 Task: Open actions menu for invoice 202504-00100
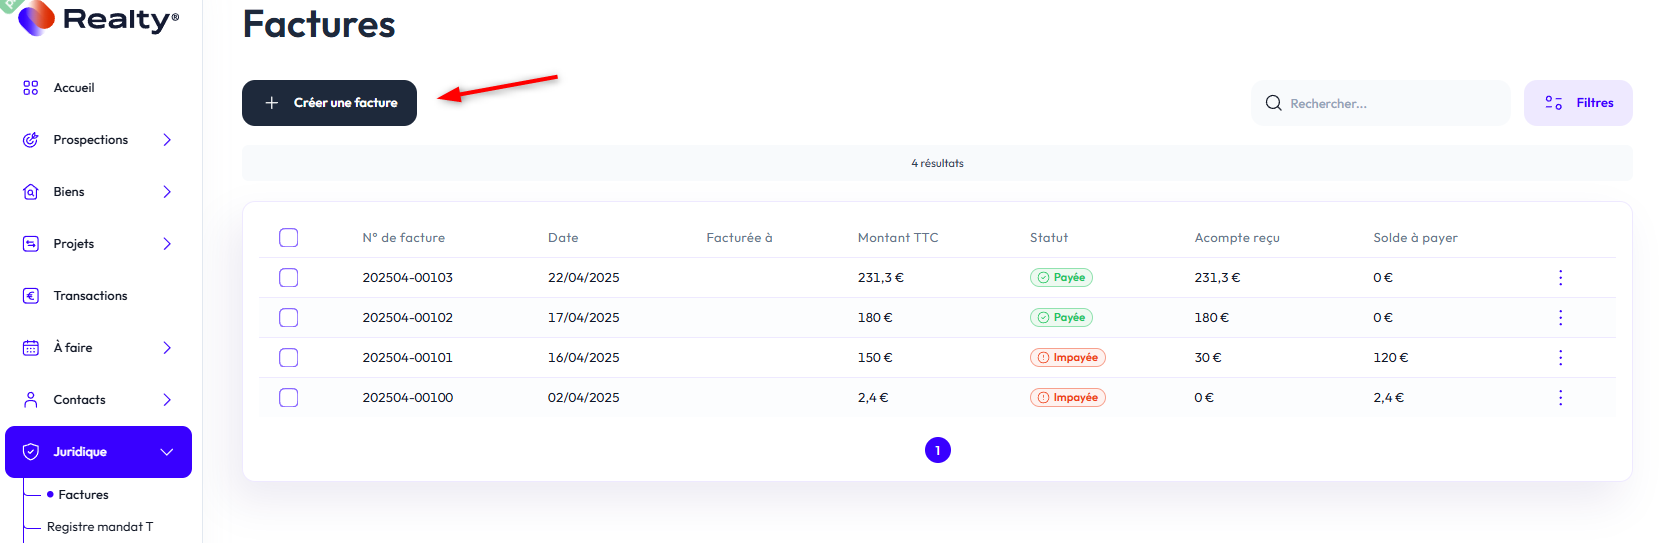click(x=1560, y=398)
